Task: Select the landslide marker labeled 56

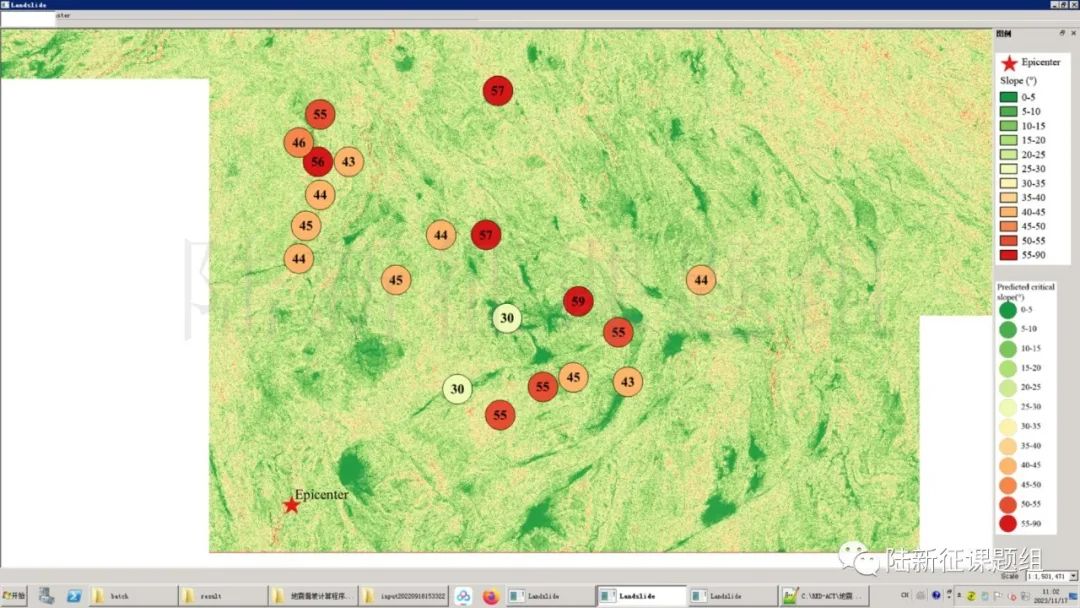Action: pos(318,161)
